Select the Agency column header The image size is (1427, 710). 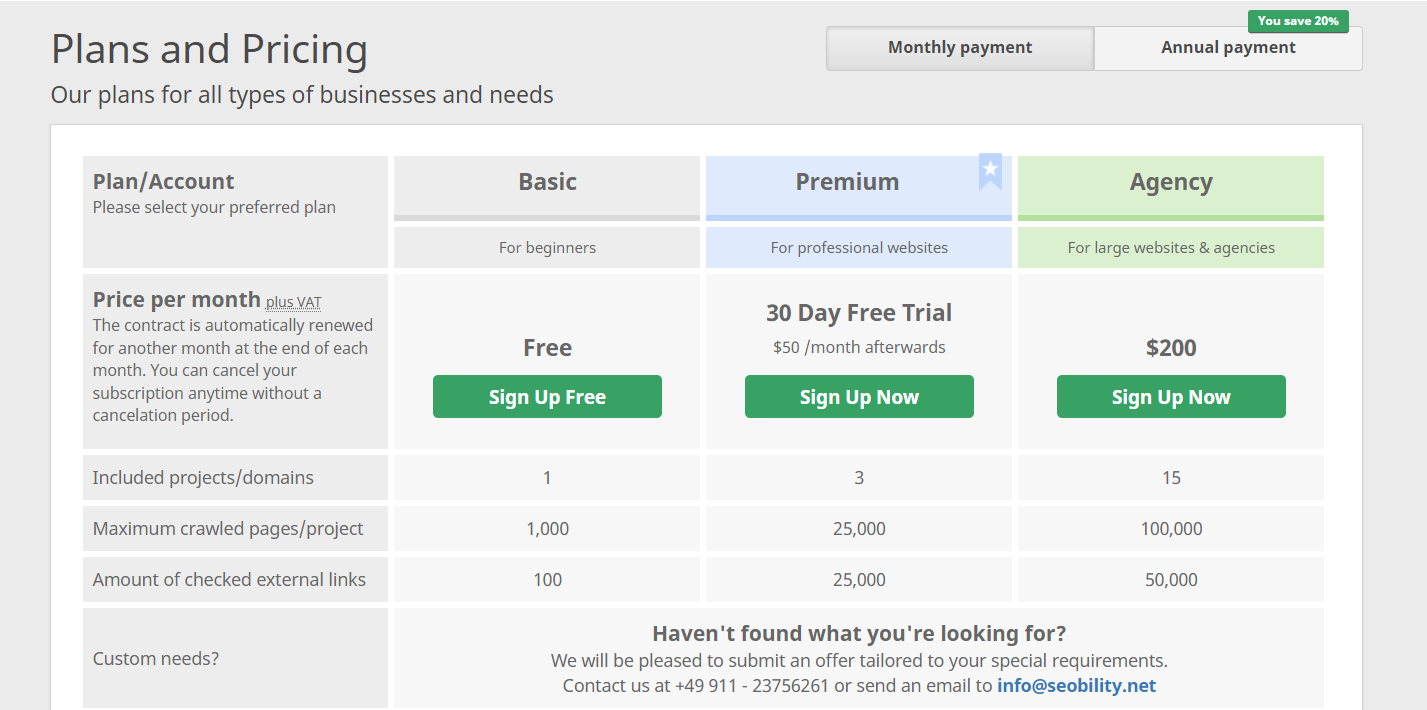tap(1171, 182)
